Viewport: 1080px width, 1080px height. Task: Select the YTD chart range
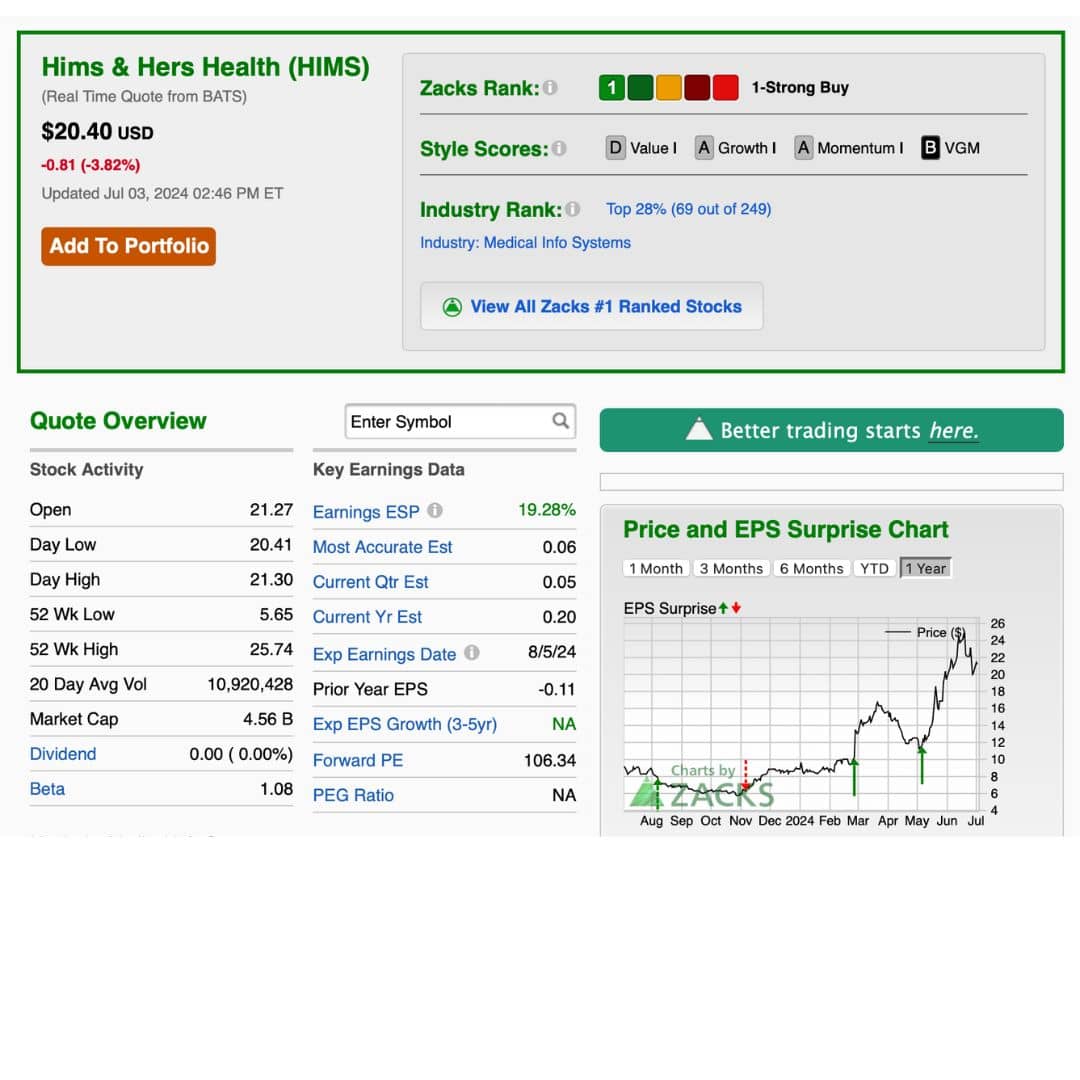pyautogui.click(x=874, y=568)
